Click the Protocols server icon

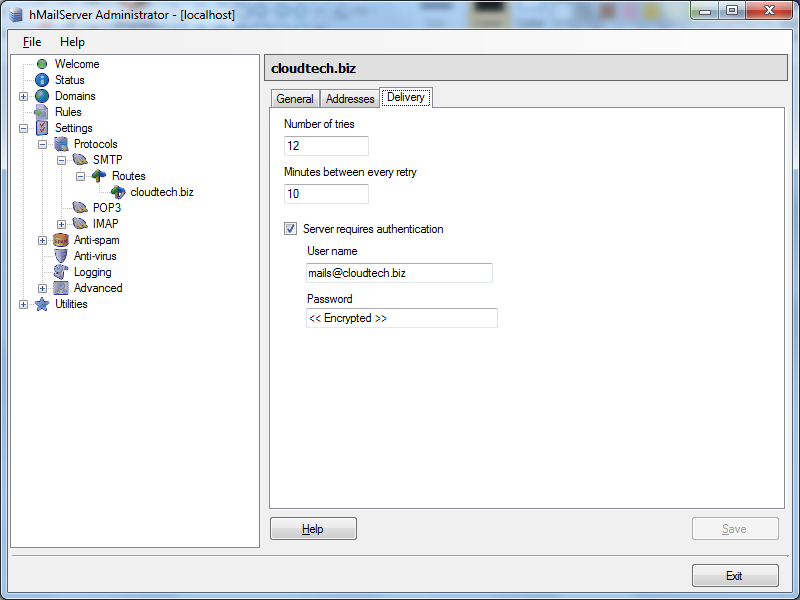pyautogui.click(x=61, y=144)
